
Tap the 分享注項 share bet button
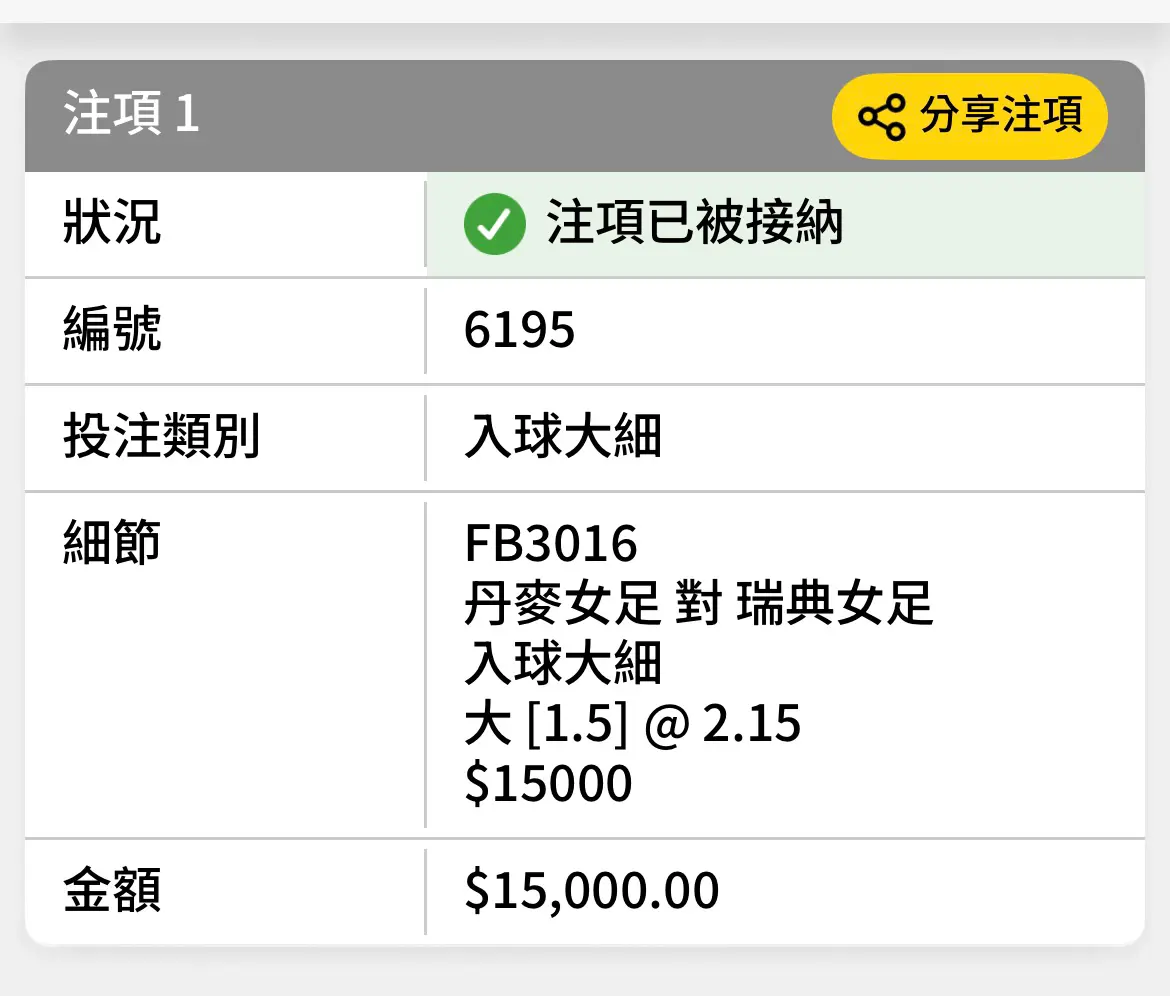point(969,116)
